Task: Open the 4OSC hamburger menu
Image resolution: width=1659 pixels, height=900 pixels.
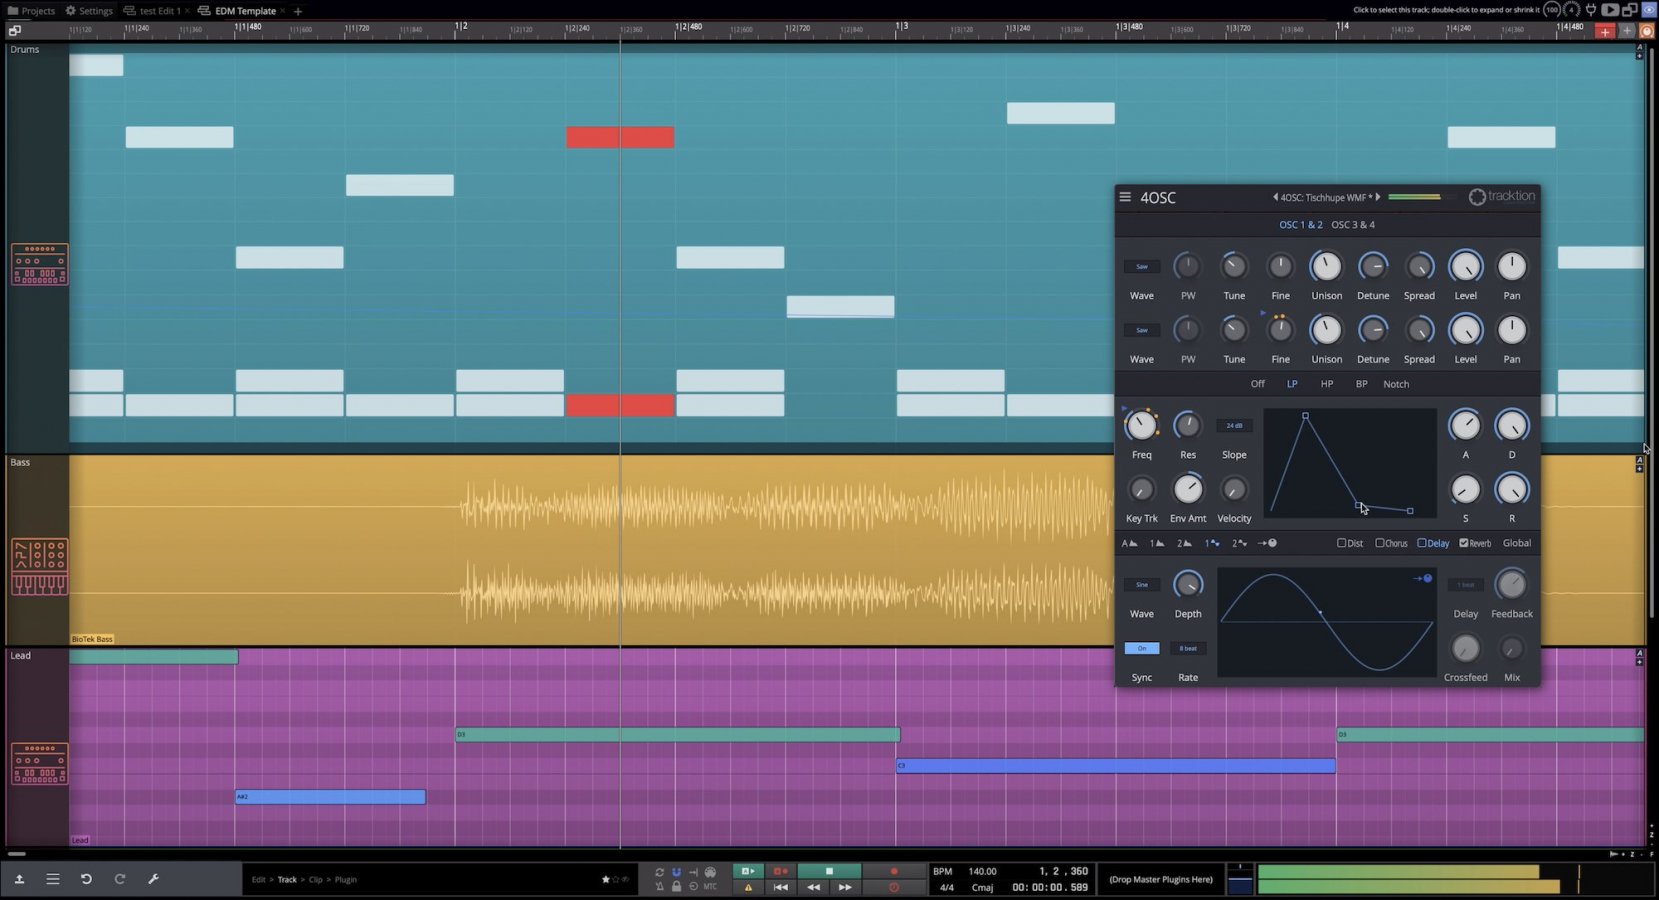Action: (1124, 197)
